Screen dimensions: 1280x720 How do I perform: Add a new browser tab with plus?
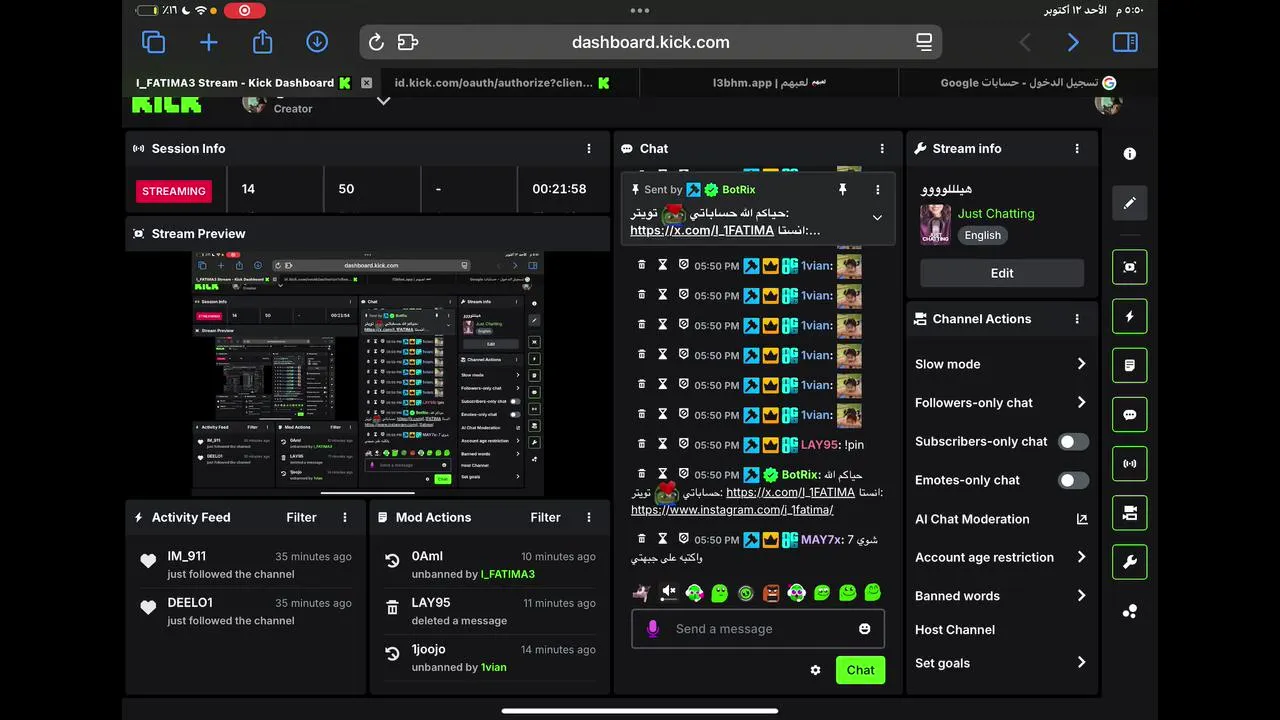point(208,42)
